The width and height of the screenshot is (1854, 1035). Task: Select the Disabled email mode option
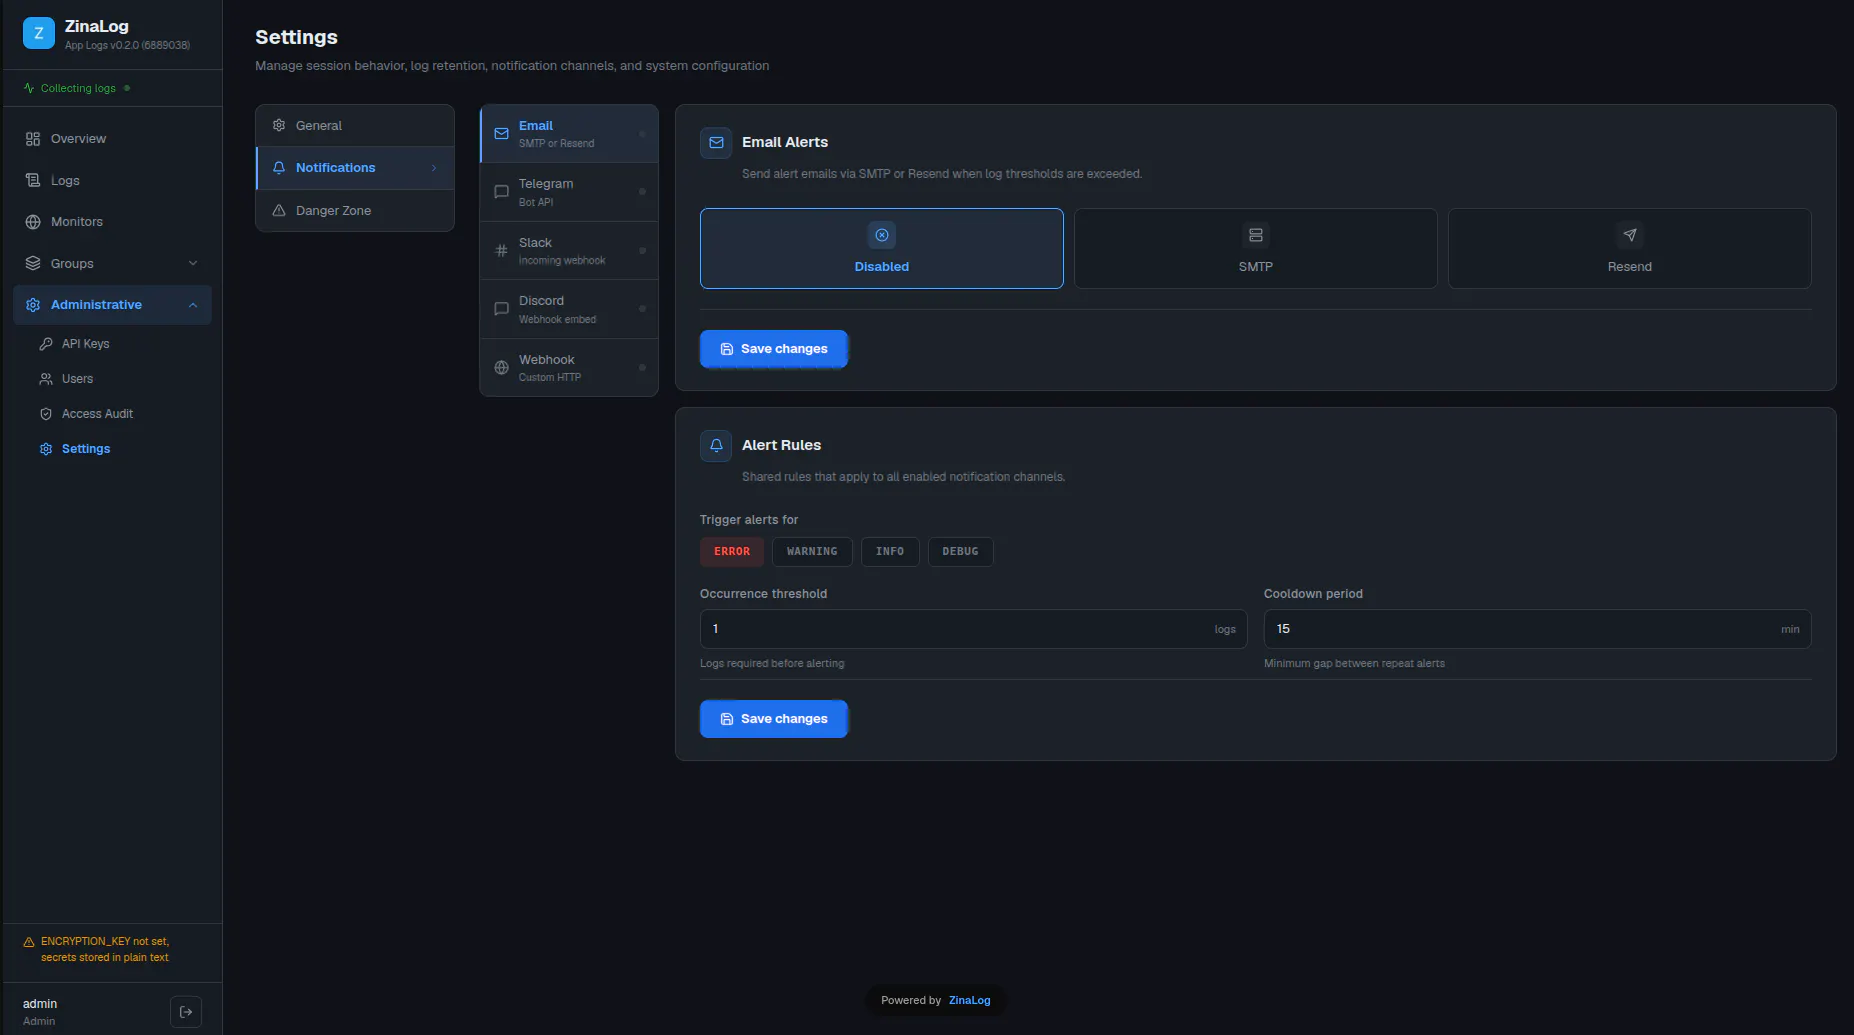pyautogui.click(x=882, y=248)
